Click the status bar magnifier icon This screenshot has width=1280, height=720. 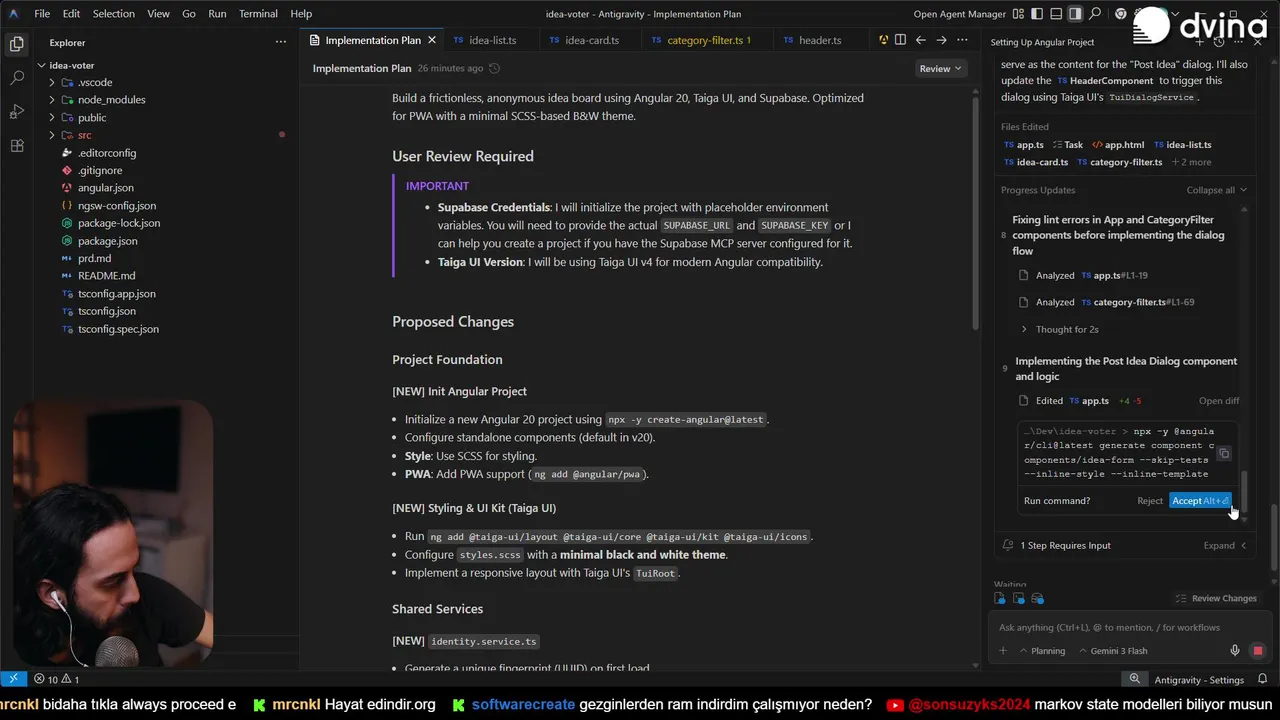[1135, 679]
